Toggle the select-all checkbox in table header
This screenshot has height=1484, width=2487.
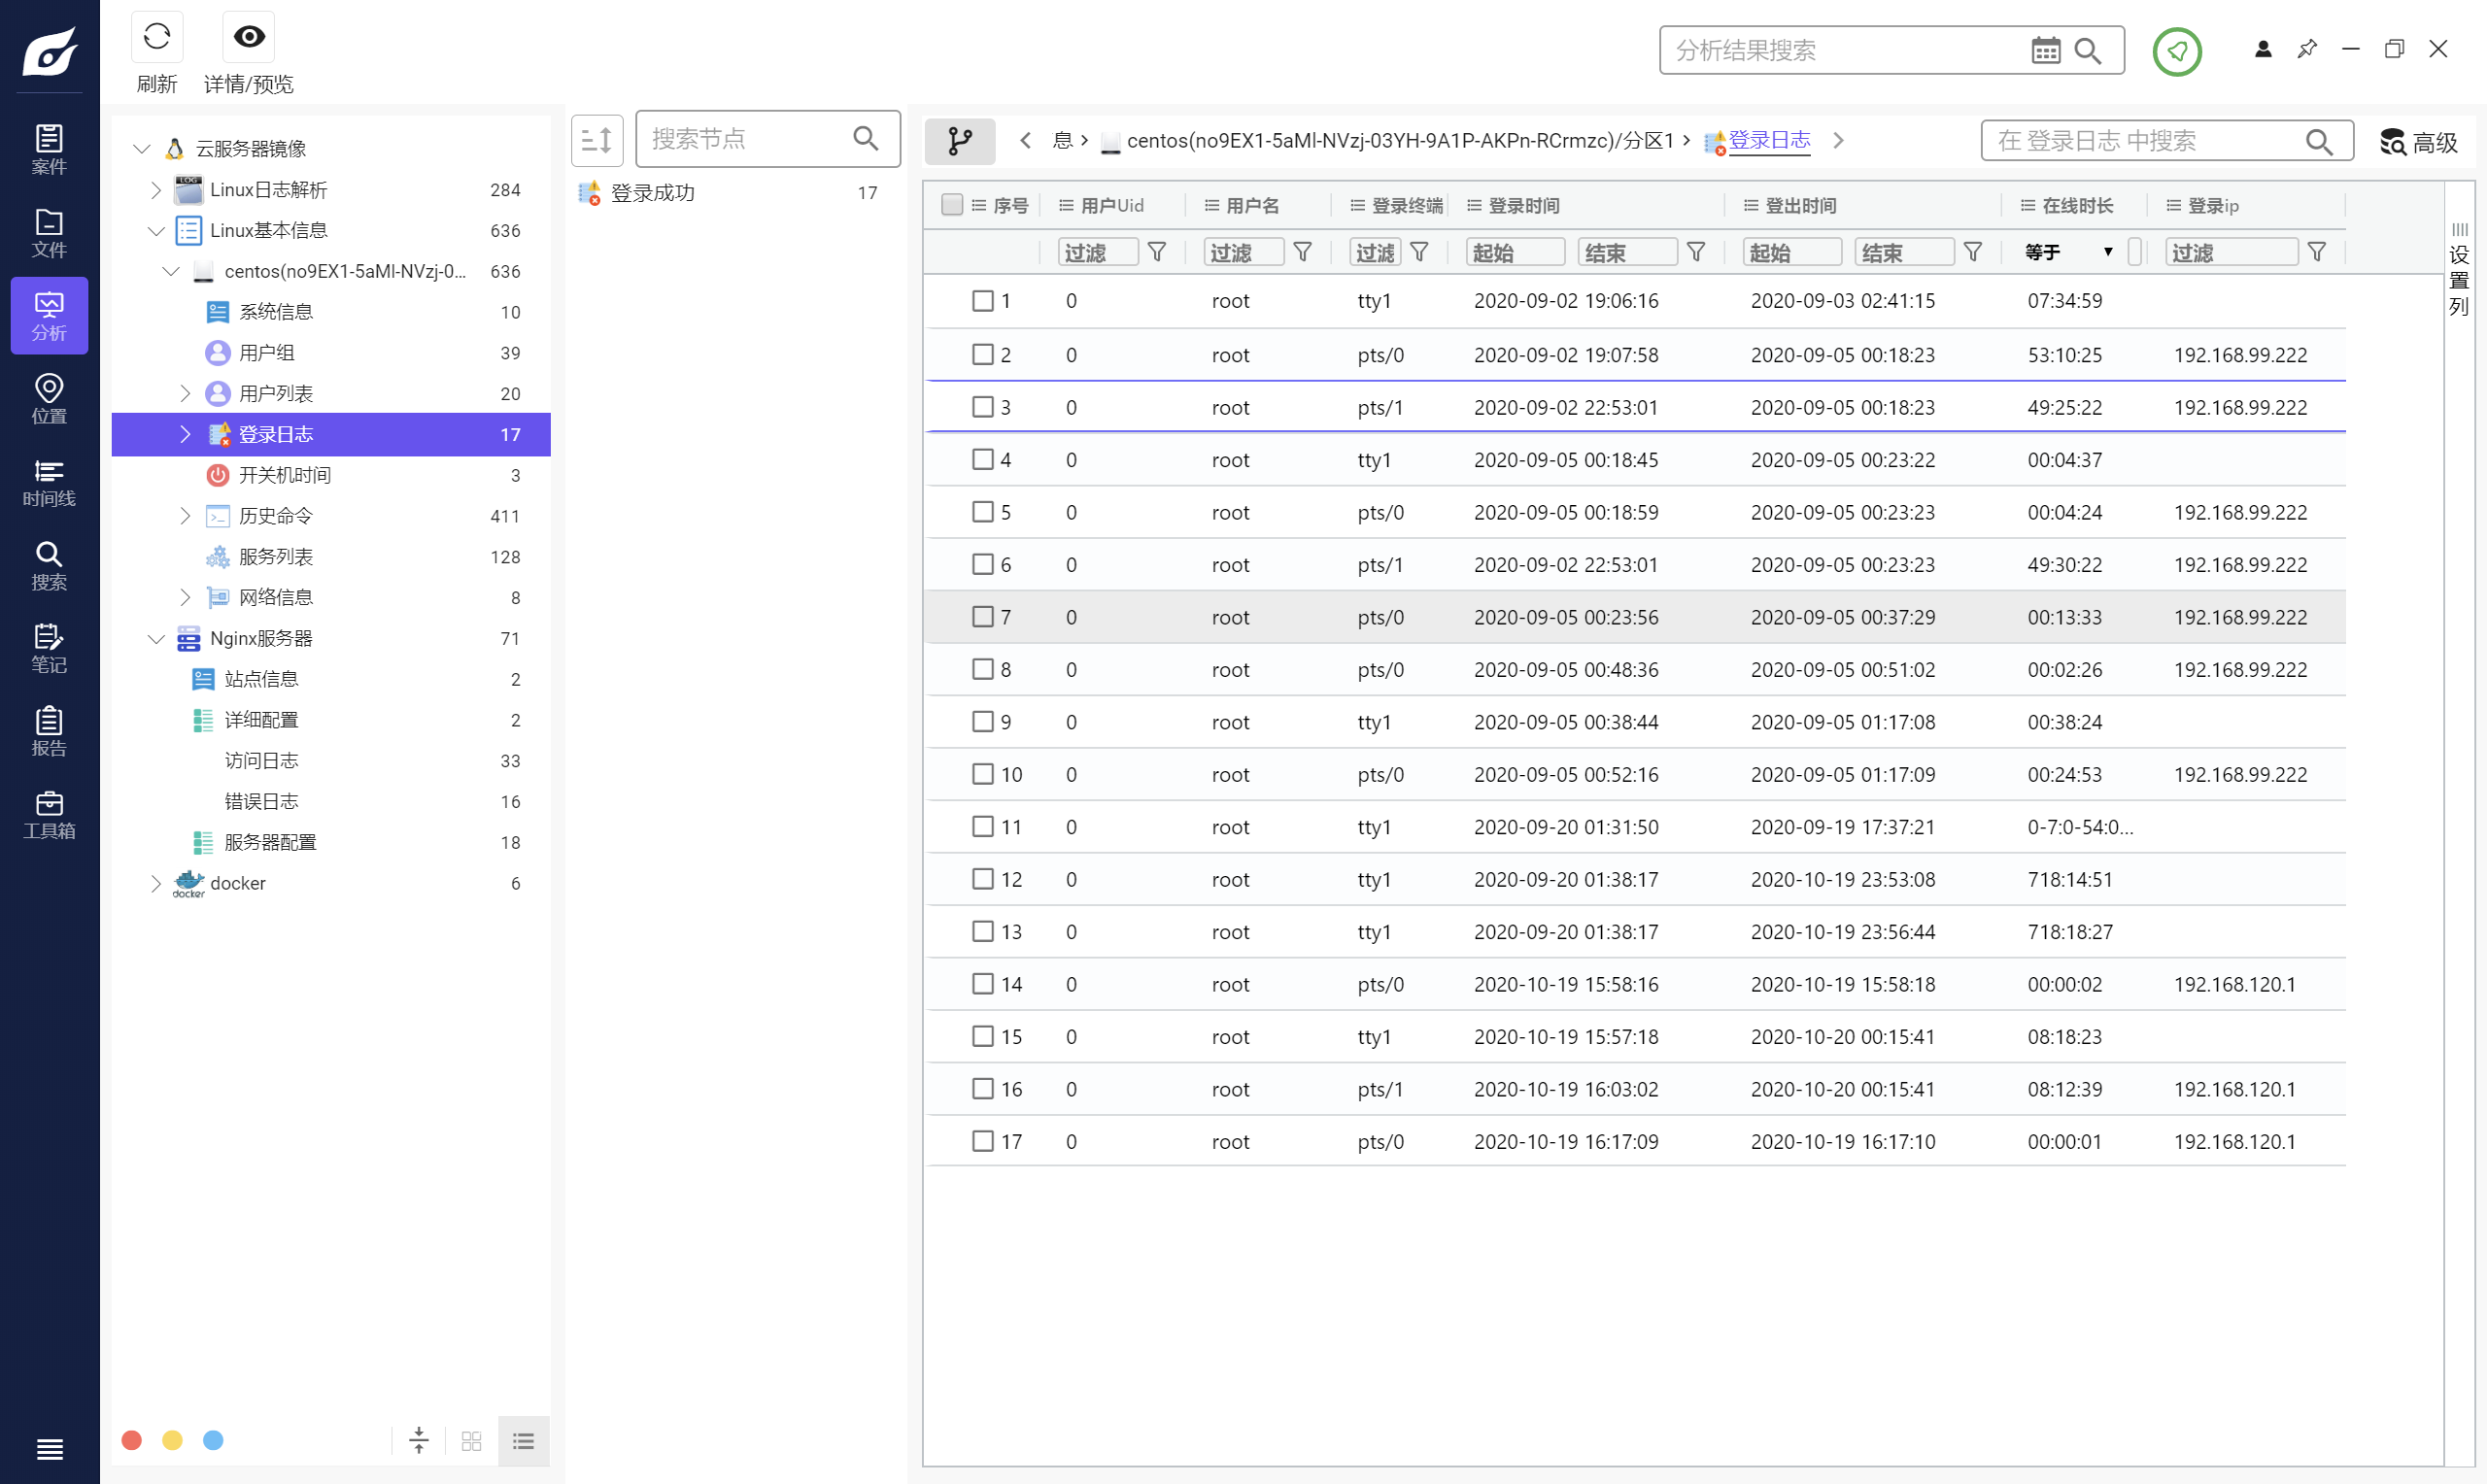click(952, 204)
